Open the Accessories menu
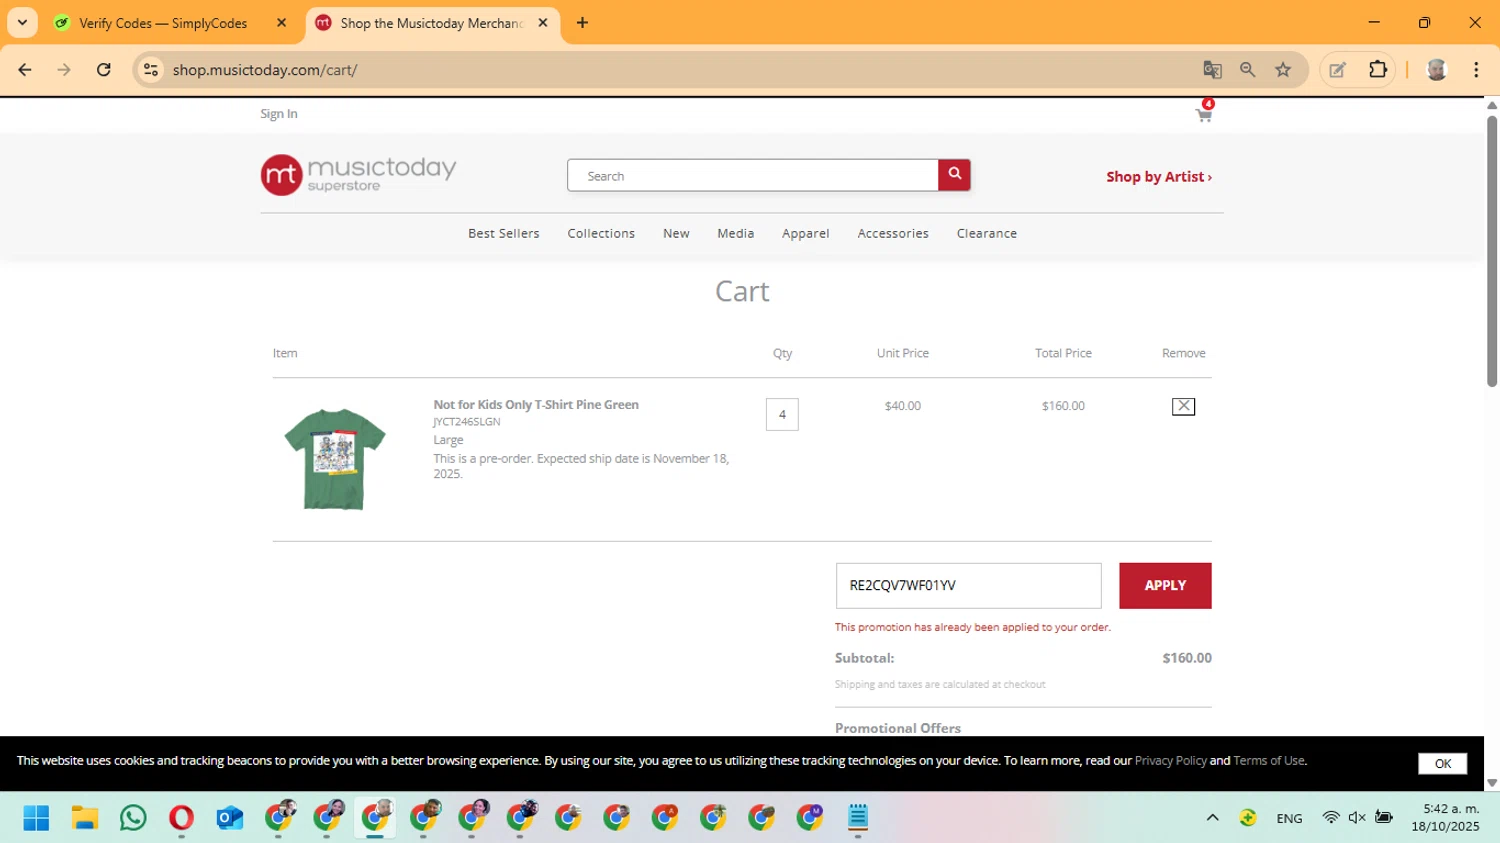 [x=893, y=233]
